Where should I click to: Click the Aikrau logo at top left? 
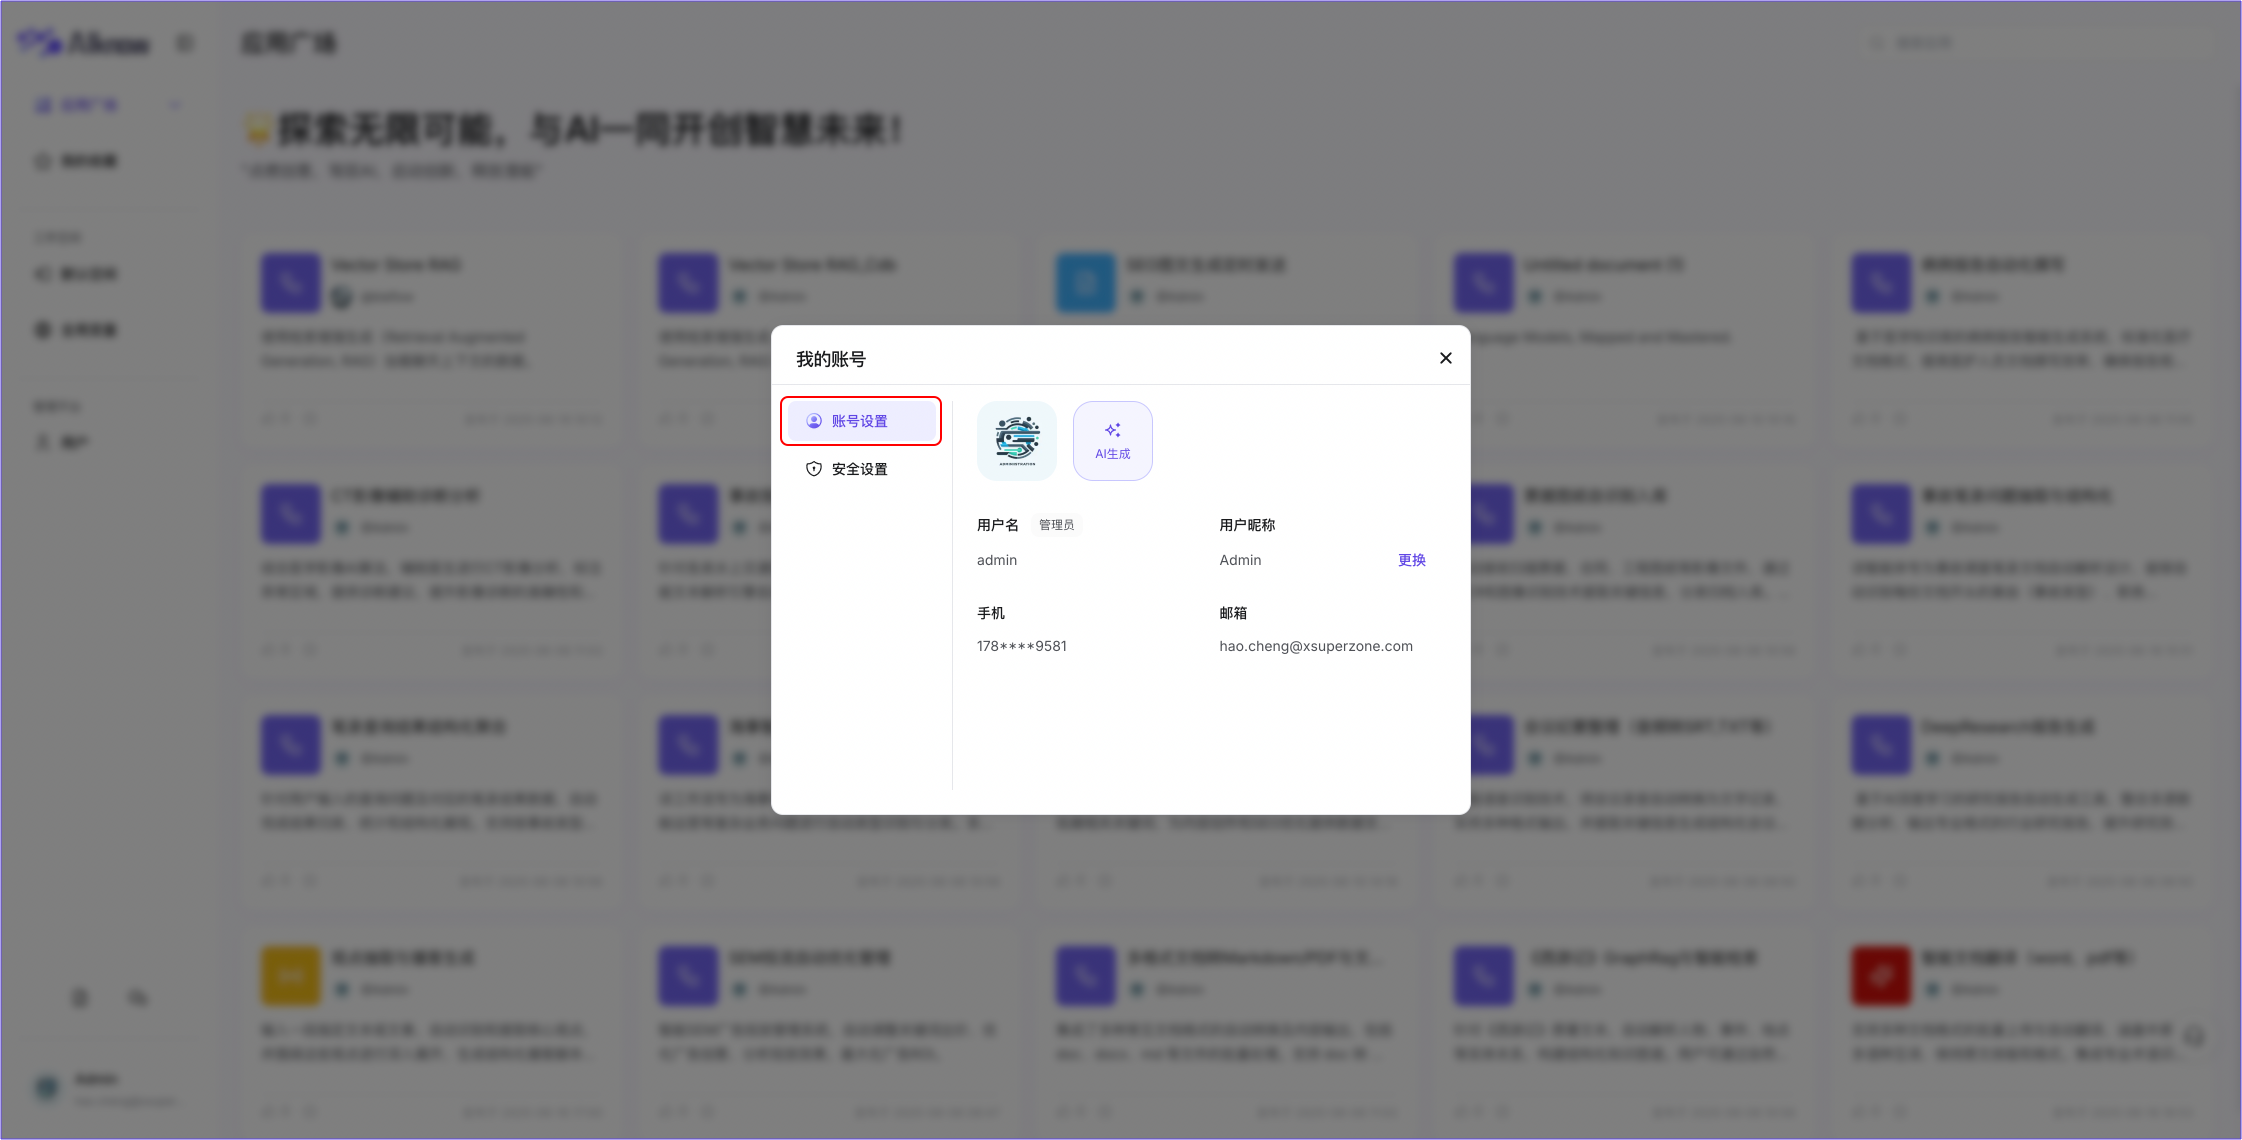click(85, 43)
